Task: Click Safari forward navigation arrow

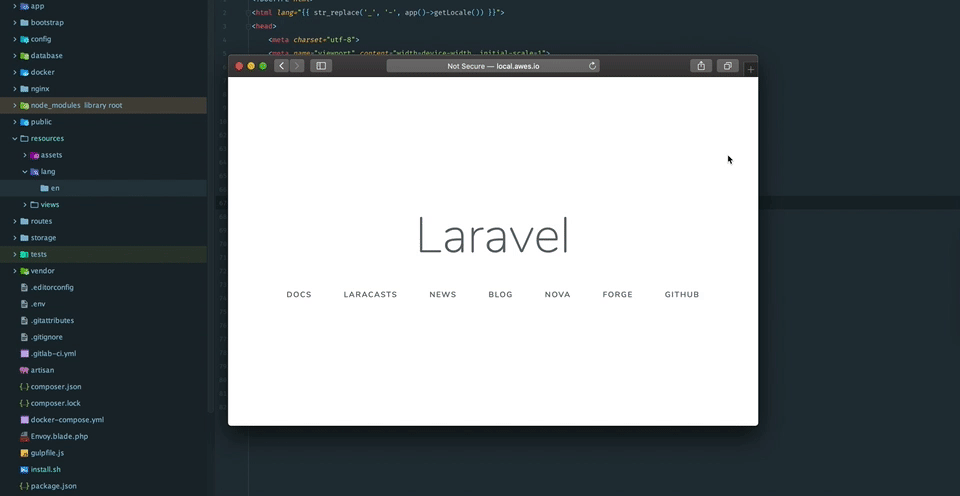Action: tap(297, 66)
